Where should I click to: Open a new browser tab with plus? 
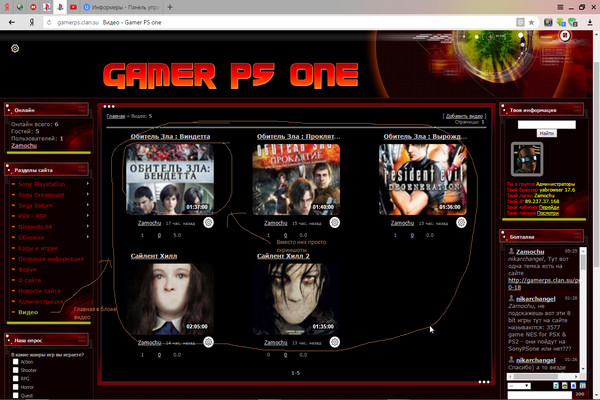tap(170, 7)
